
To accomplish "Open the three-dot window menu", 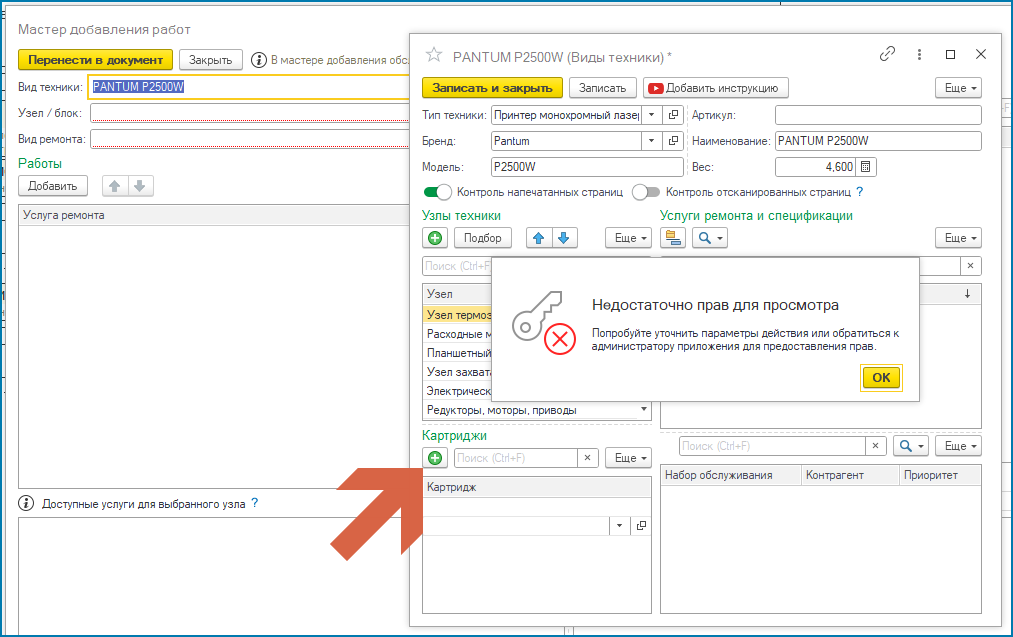I will [919, 55].
